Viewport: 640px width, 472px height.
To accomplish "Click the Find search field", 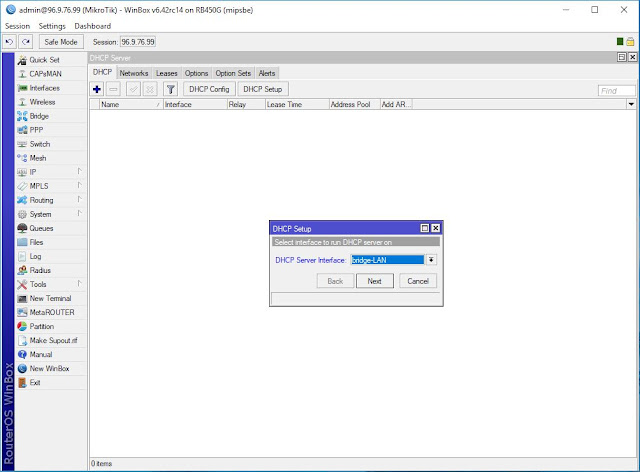I will click(616, 91).
